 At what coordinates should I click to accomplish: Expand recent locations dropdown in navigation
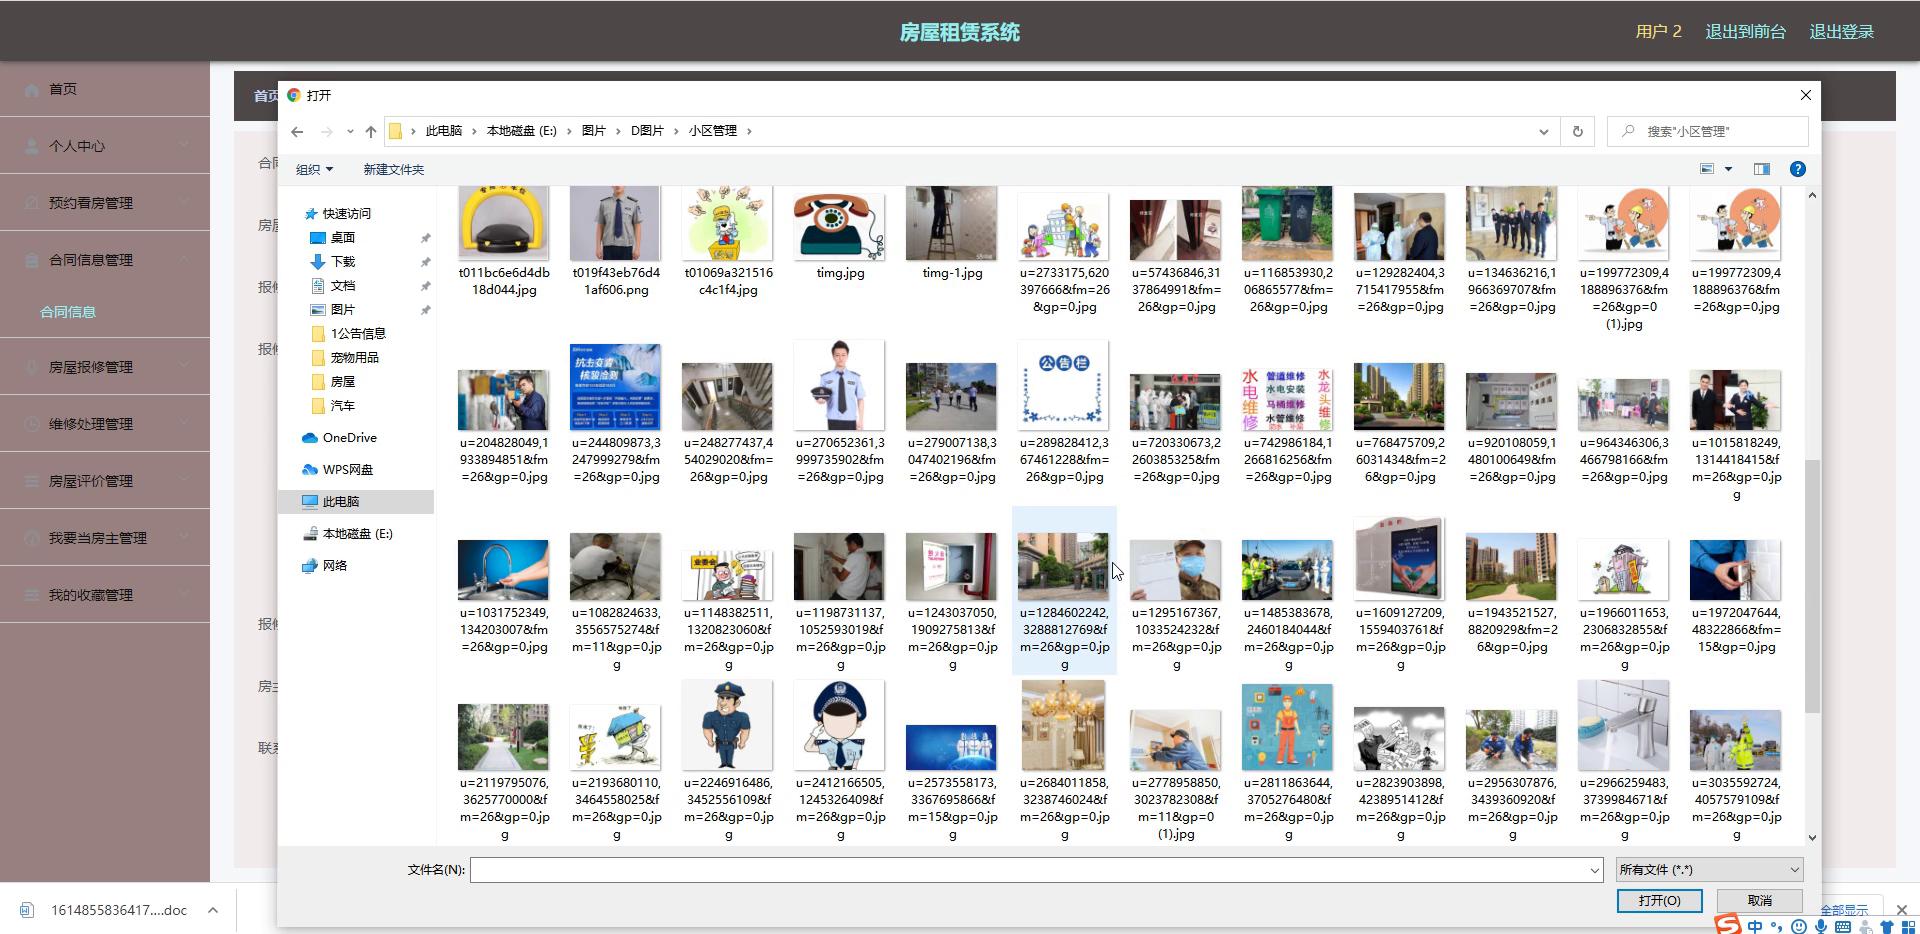click(x=350, y=131)
